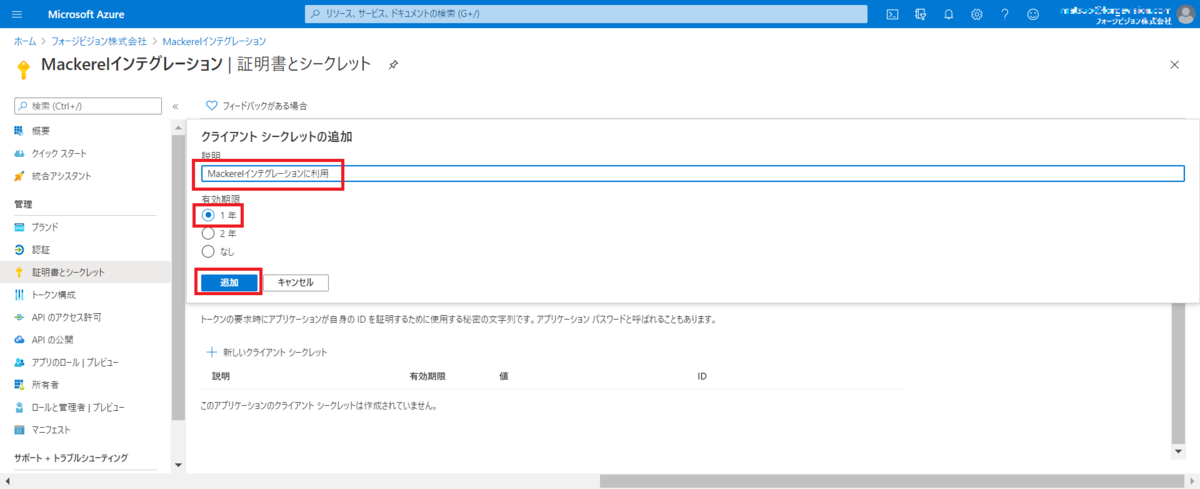Viewport: 1200px width, 489px height.
Task: Click the 説明 description input field
Action: [693, 173]
